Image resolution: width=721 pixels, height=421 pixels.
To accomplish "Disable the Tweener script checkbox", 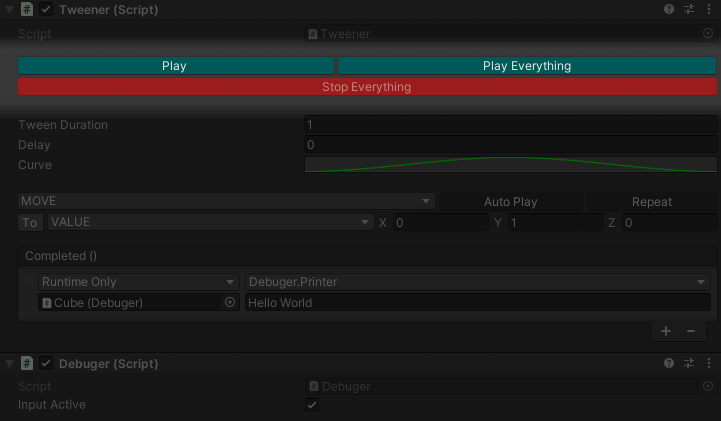I will (x=46, y=9).
